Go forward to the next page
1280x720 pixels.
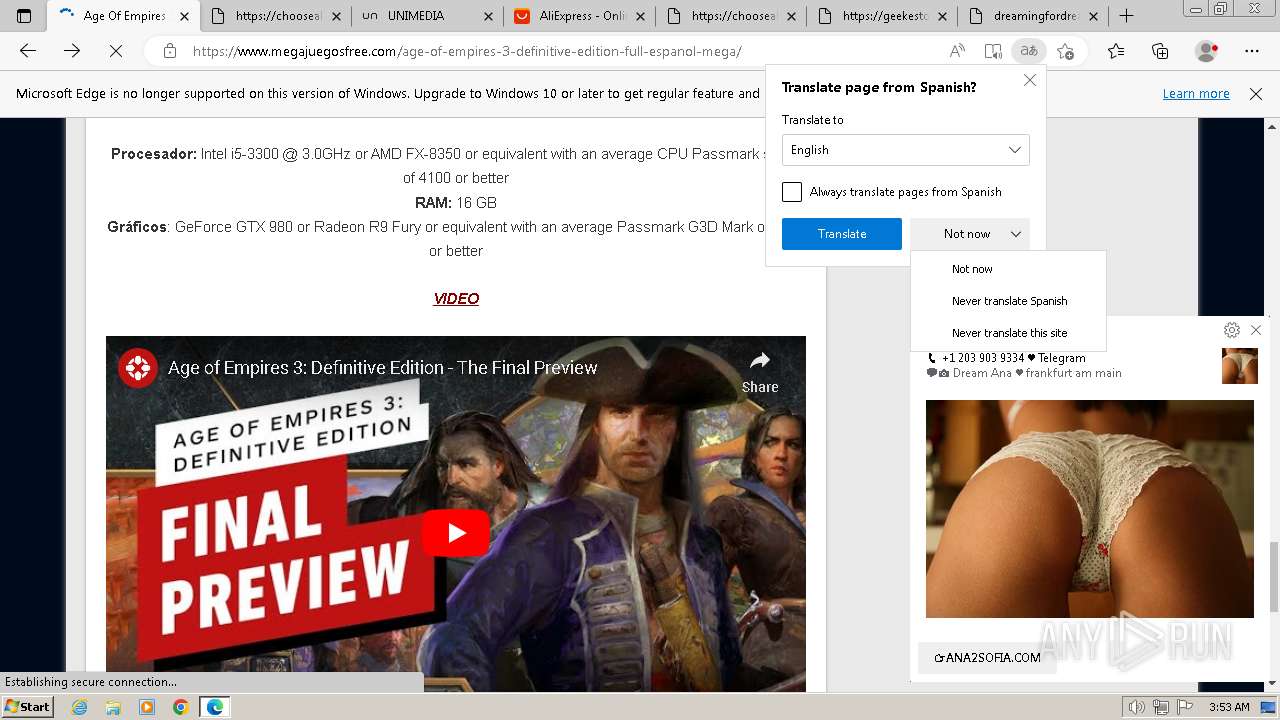coord(72,51)
